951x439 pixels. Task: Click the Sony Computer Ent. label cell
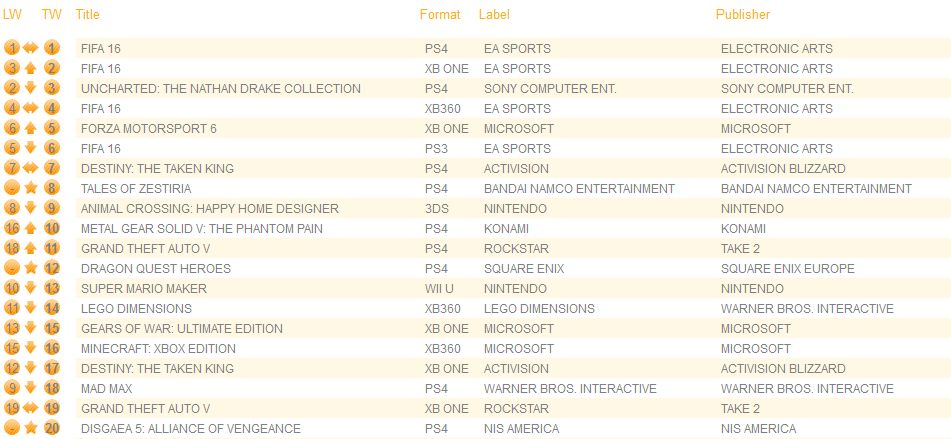[x=550, y=89]
